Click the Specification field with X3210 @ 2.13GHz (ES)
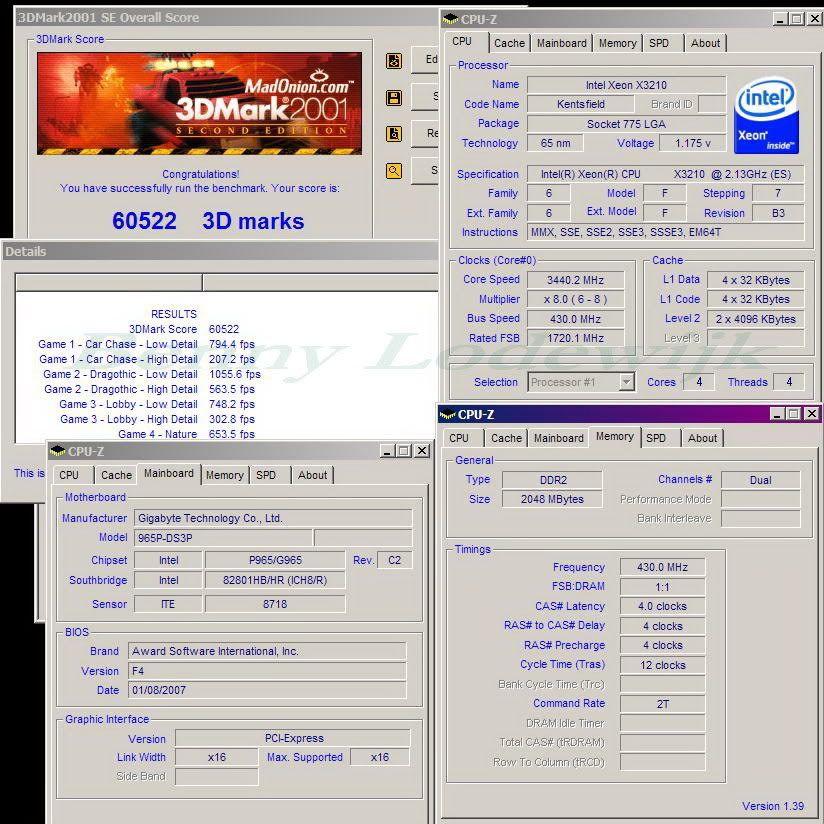The width and height of the screenshot is (824, 824). [666, 174]
